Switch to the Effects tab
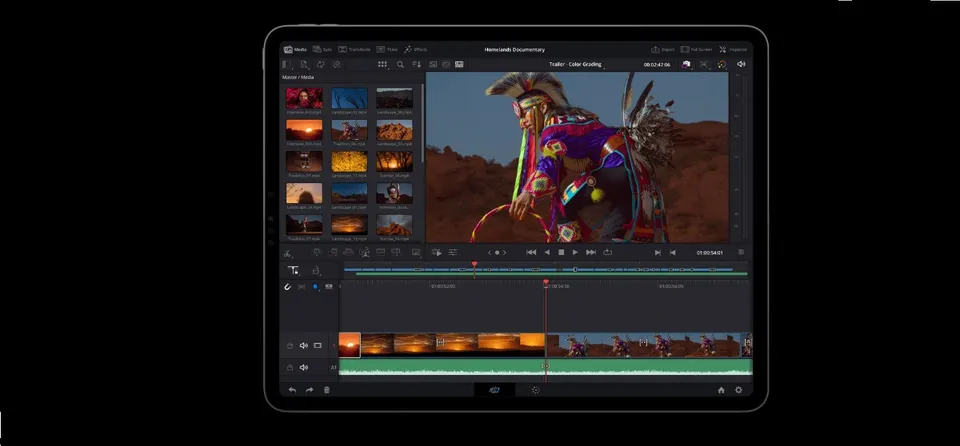 click(x=415, y=50)
